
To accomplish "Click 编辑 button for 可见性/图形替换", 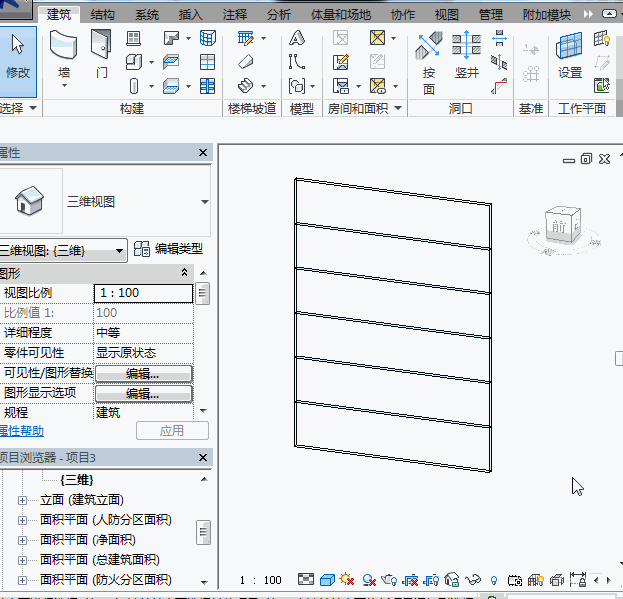I will point(142,373).
